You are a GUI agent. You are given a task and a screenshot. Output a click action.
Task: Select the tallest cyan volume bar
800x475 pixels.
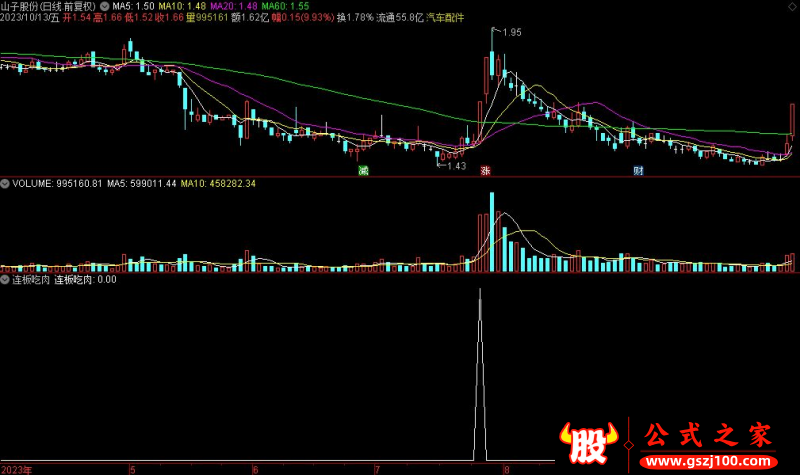tap(492, 232)
